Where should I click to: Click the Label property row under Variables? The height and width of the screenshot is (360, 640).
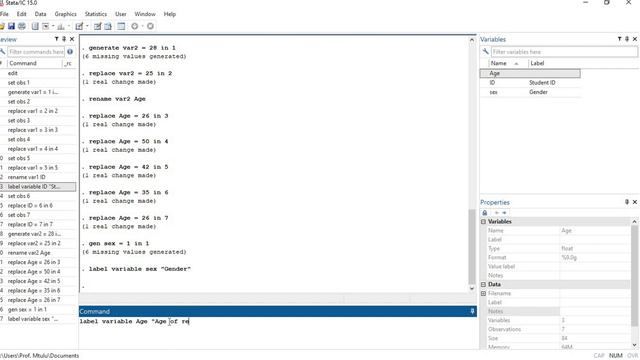pyautogui.click(x=558, y=240)
